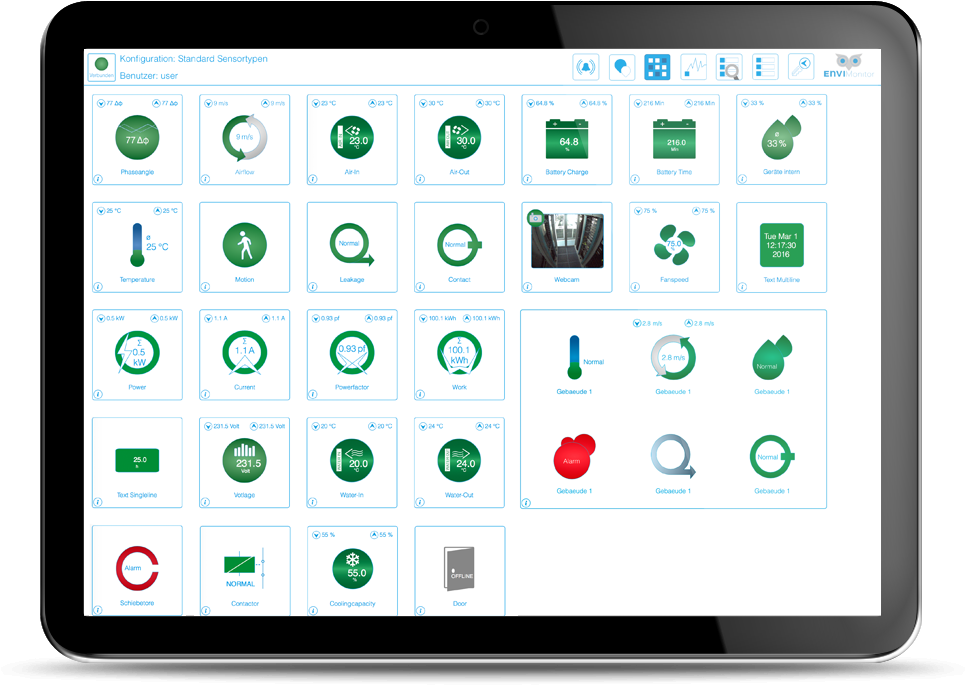Click the Gebaeude 1 thermometer sensor
965x685 pixels.
click(574, 357)
